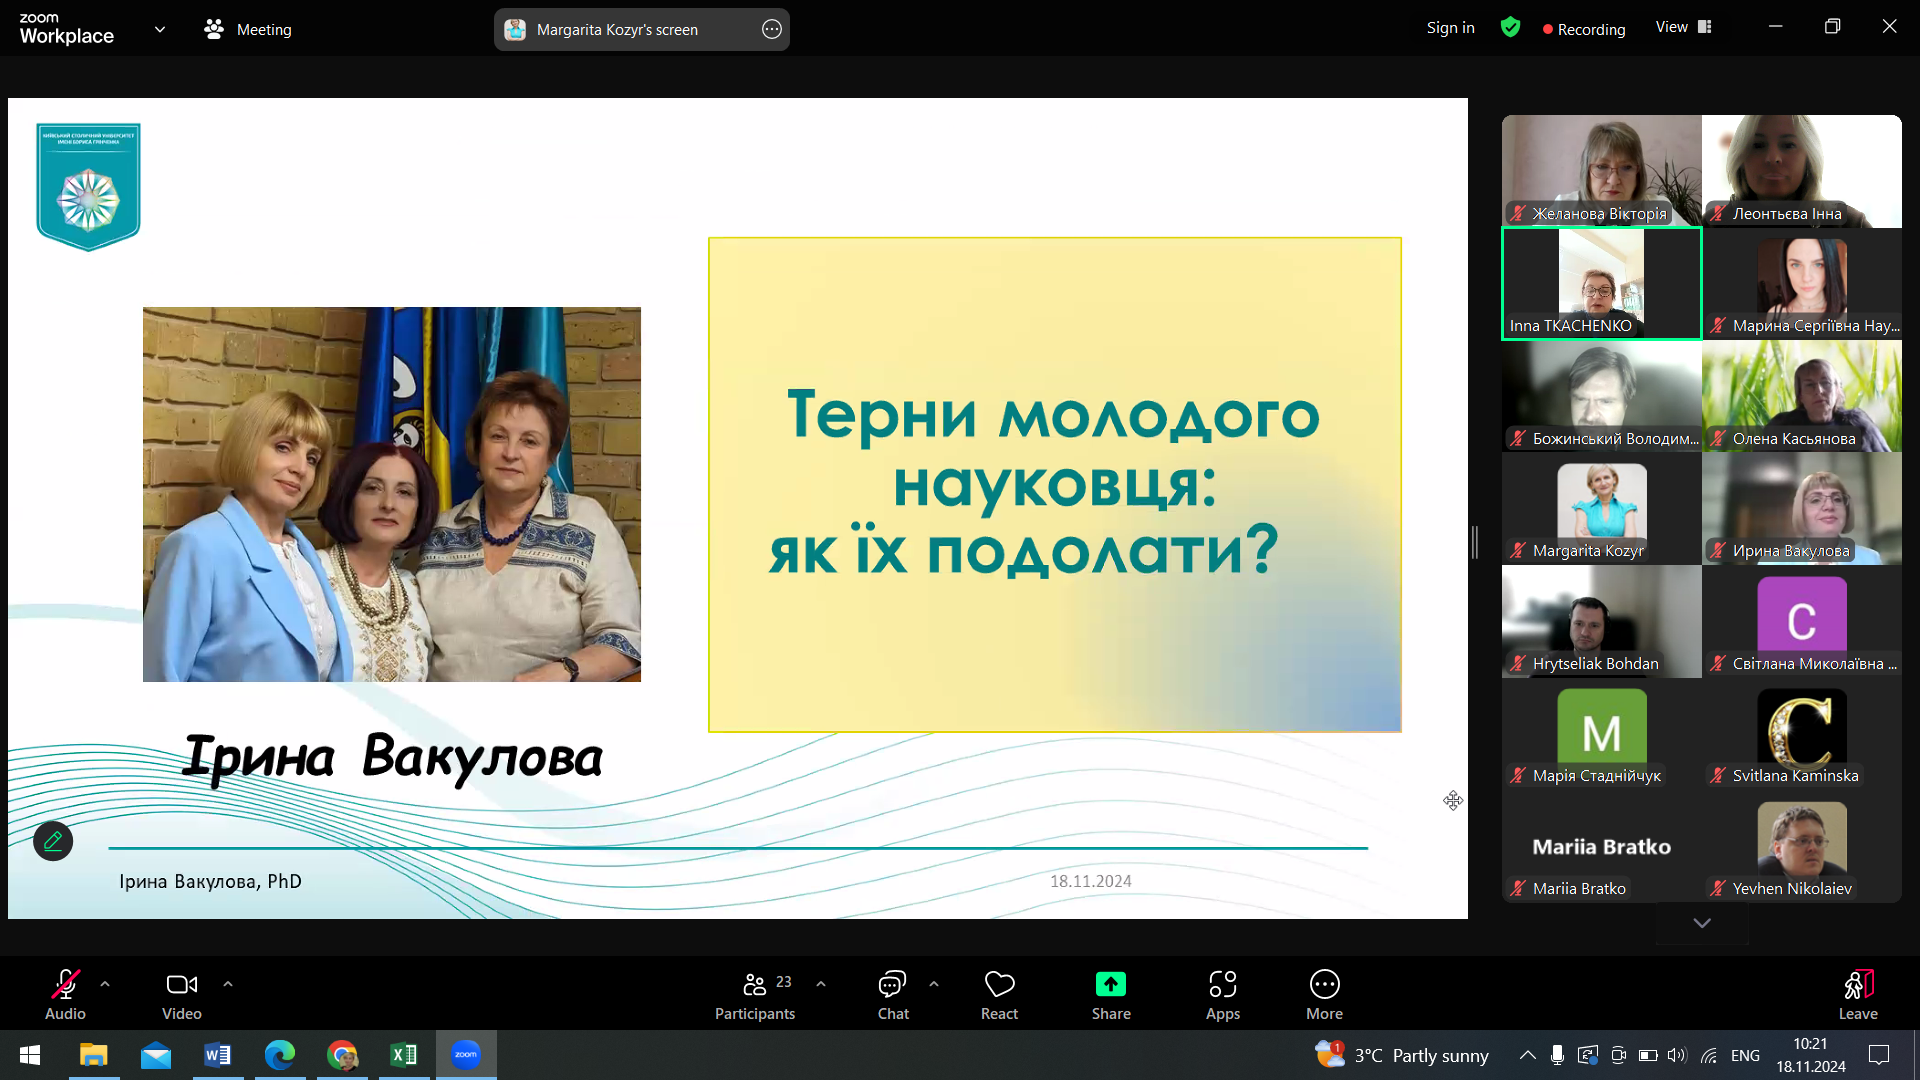
Task: Click the React heart icon
Action: (x=999, y=985)
